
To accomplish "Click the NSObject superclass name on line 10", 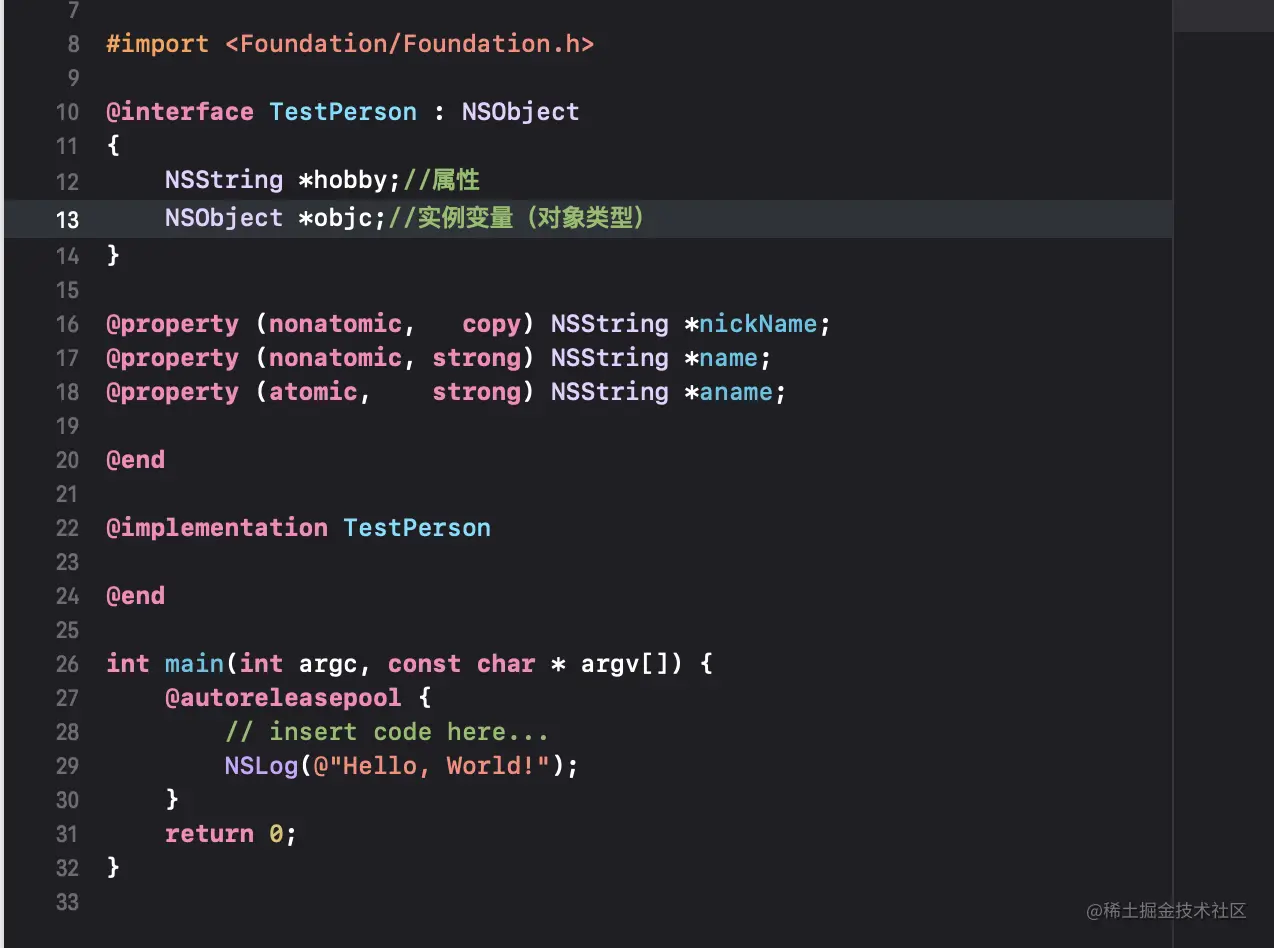I will 520,112.
